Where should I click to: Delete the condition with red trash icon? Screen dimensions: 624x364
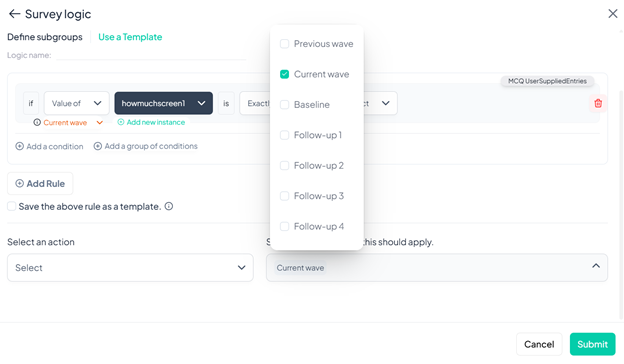tap(598, 103)
